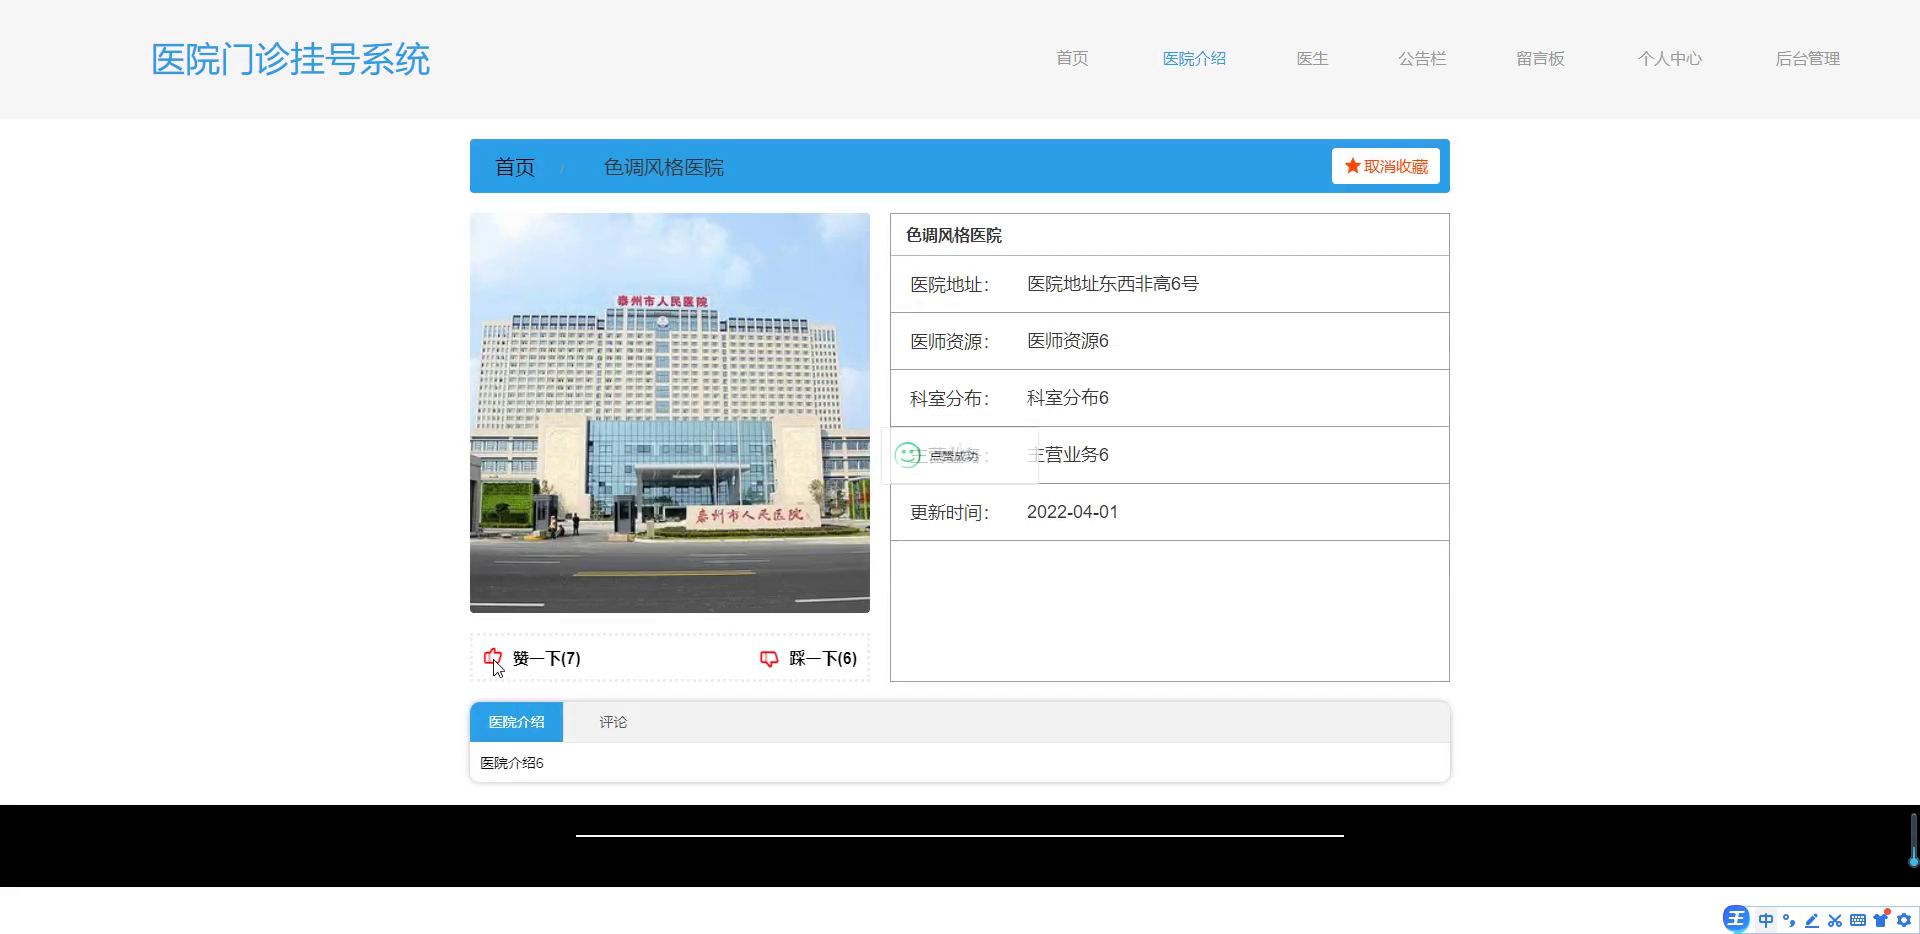The width and height of the screenshot is (1920, 934).
Task: Toggle Chinese input mode (中) in IME bar
Action: (x=1766, y=920)
